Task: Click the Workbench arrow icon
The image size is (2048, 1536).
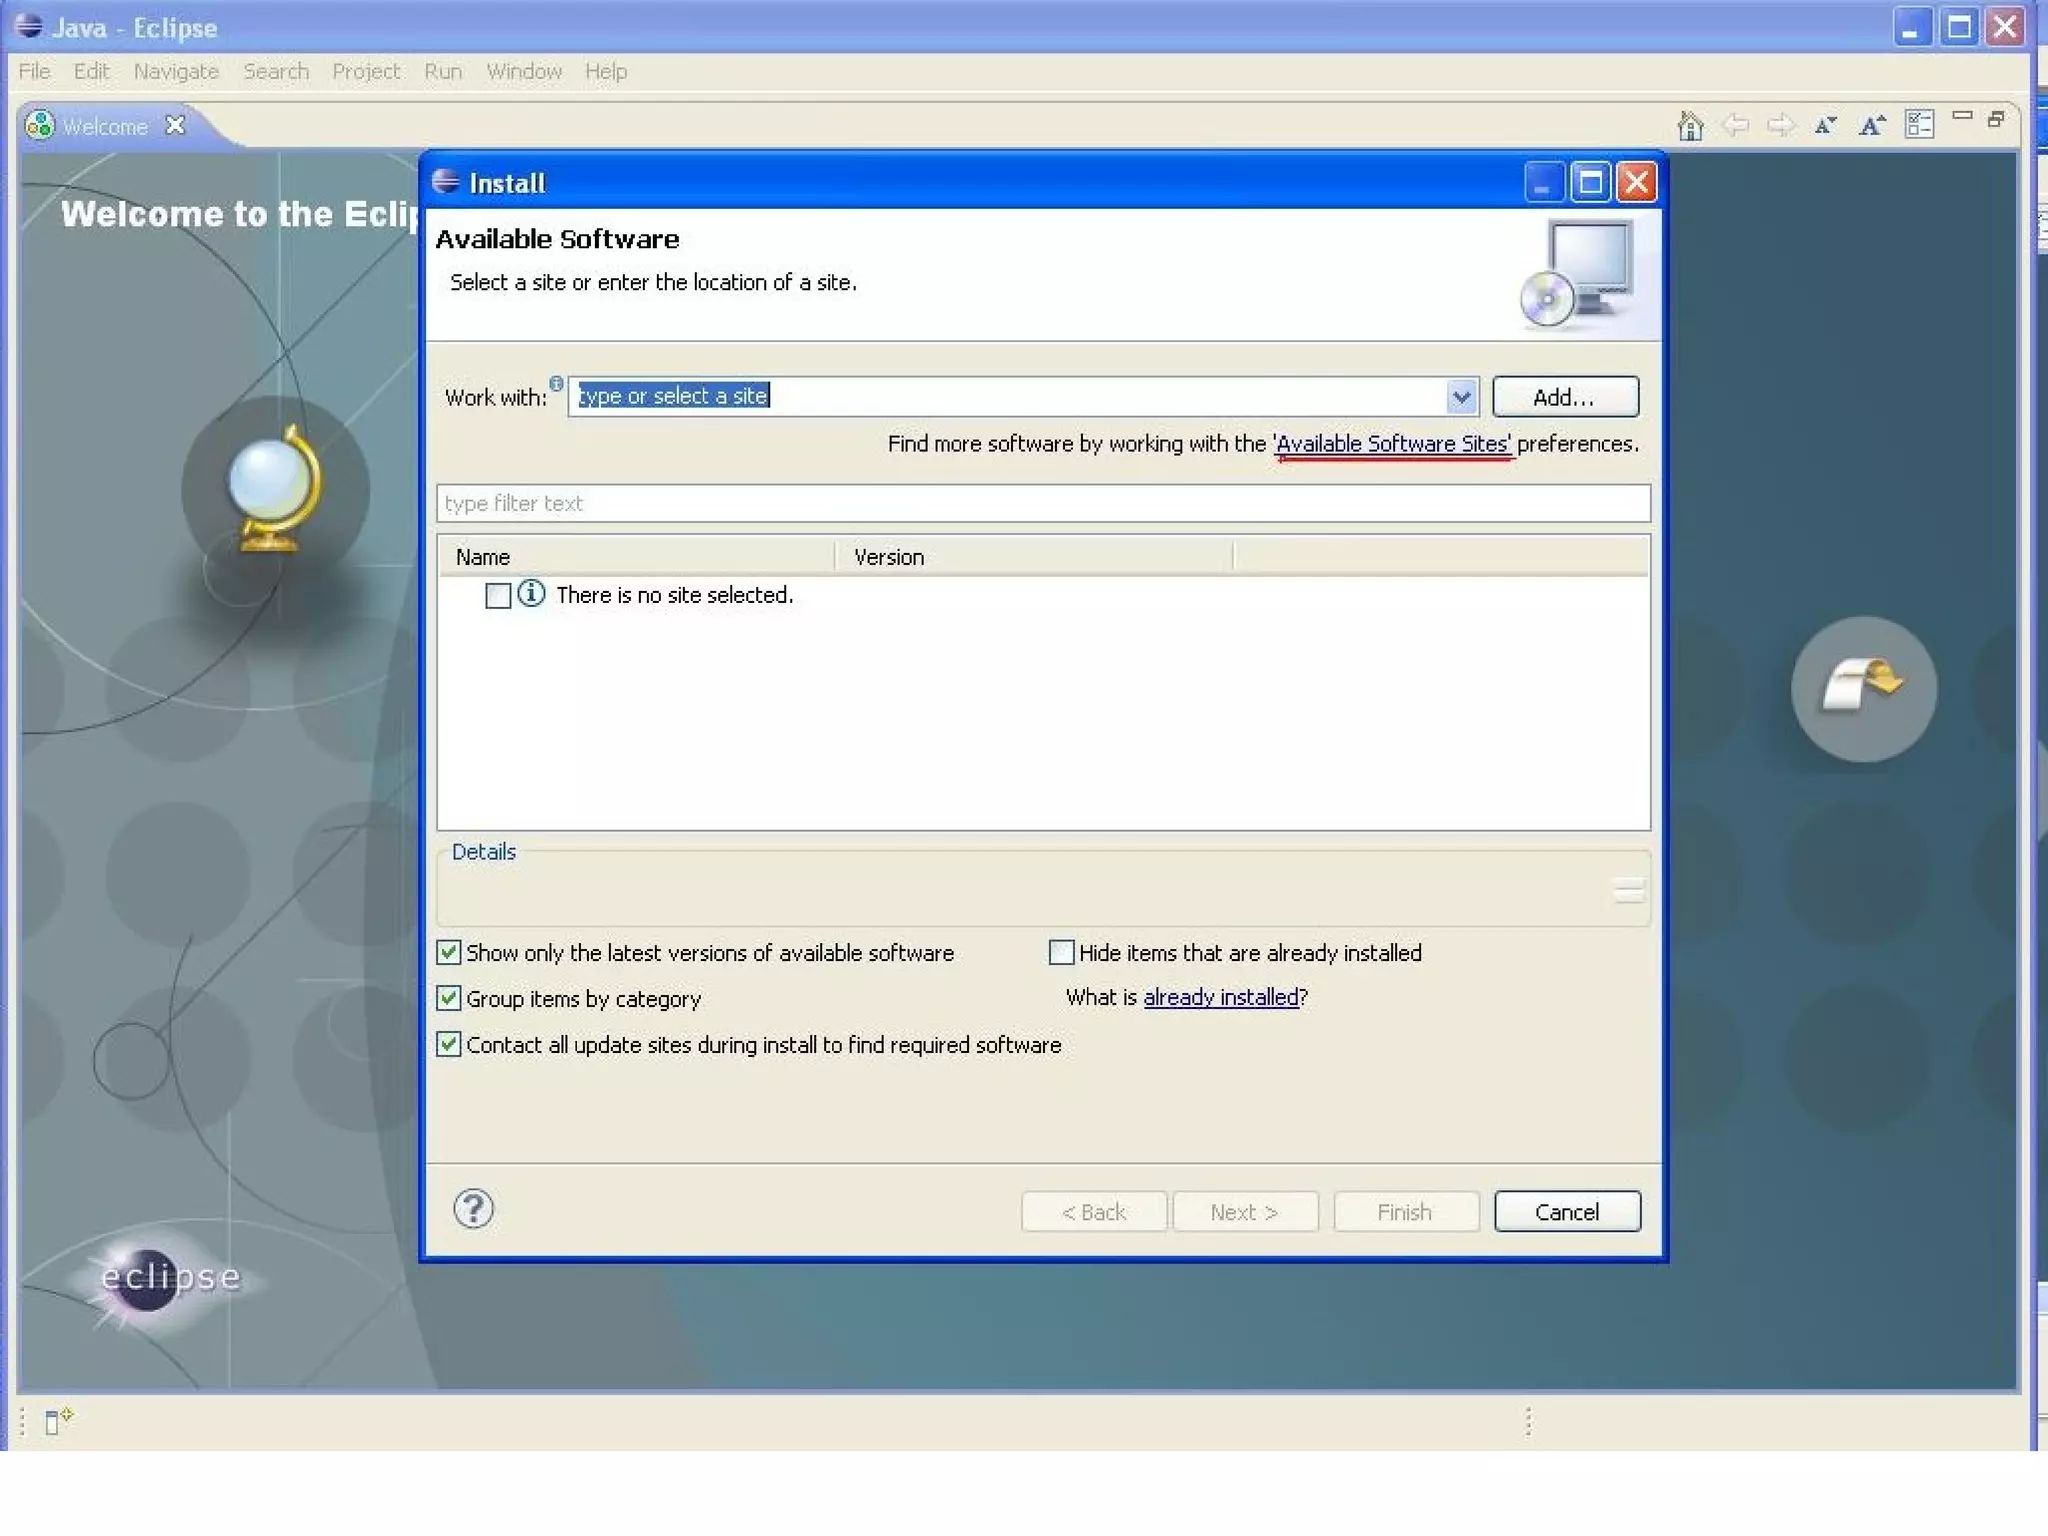Action: pos(1863,688)
